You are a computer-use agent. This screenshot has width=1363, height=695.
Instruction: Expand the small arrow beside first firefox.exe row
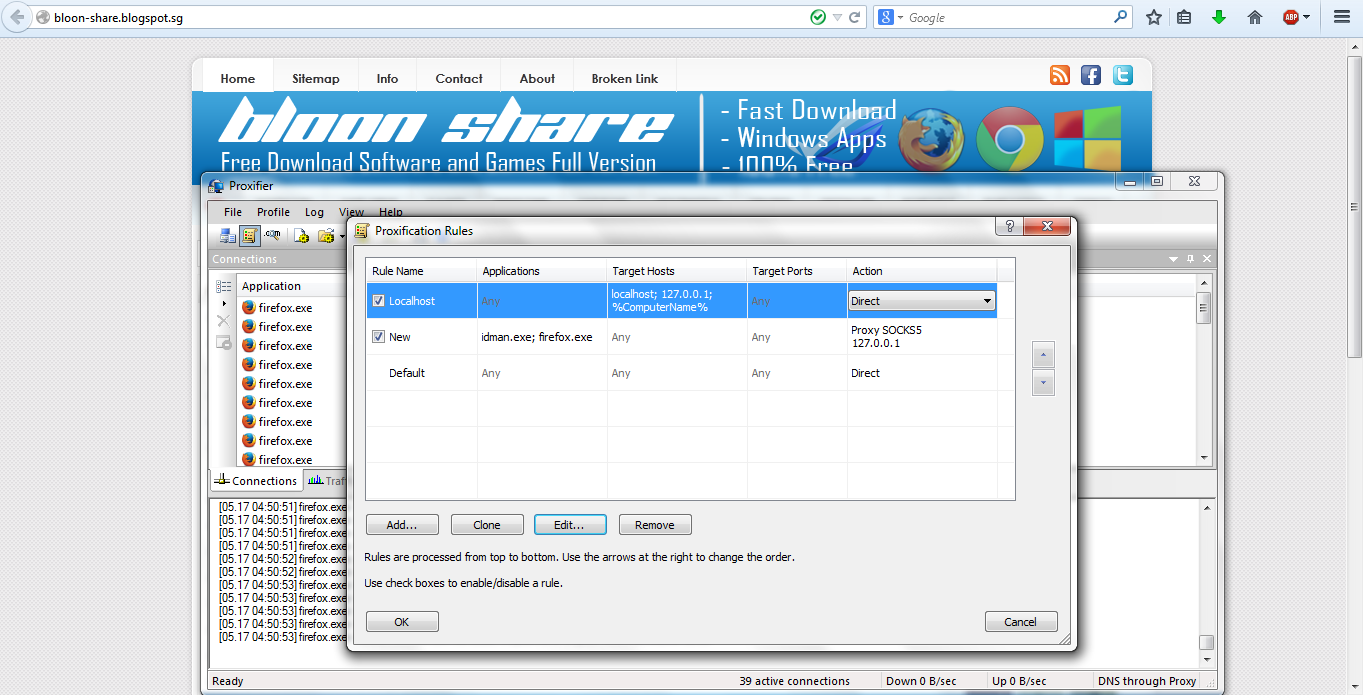pyautogui.click(x=224, y=303)
